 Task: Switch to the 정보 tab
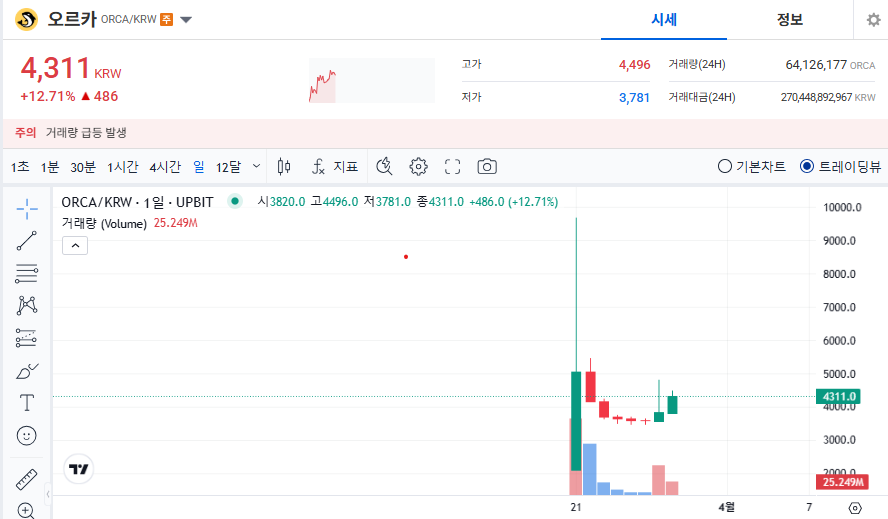tap(789, 20)
